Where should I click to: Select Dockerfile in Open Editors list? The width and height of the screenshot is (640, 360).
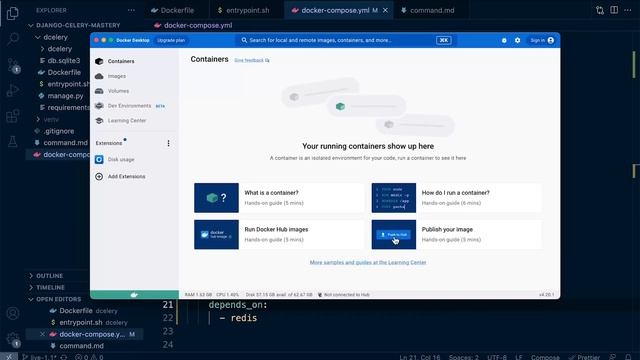pyautogui.click(x=83, y=311)
